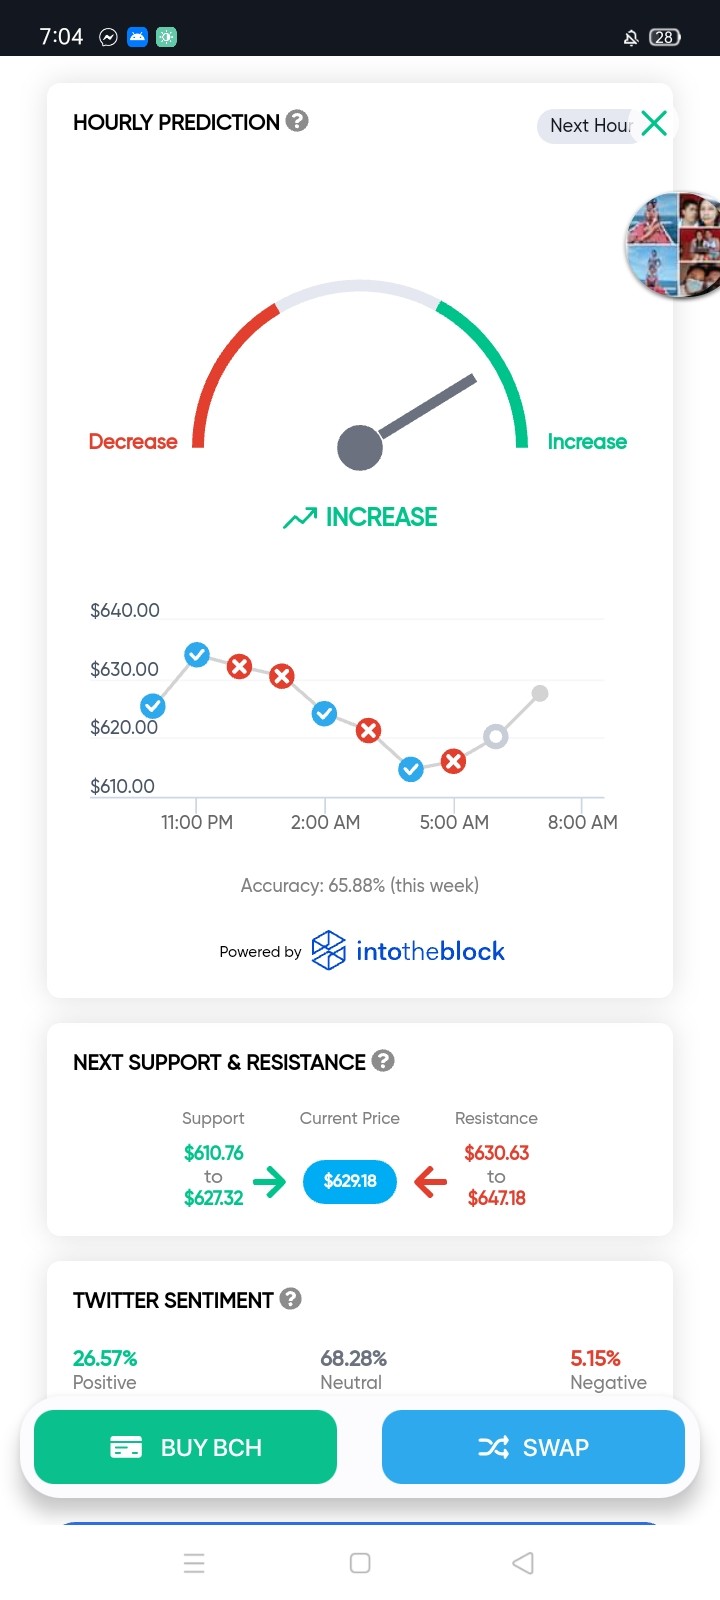The image size is (720, 1600).
Task: Tap the home square navigation icon
Action: (x=360, y=1563)
